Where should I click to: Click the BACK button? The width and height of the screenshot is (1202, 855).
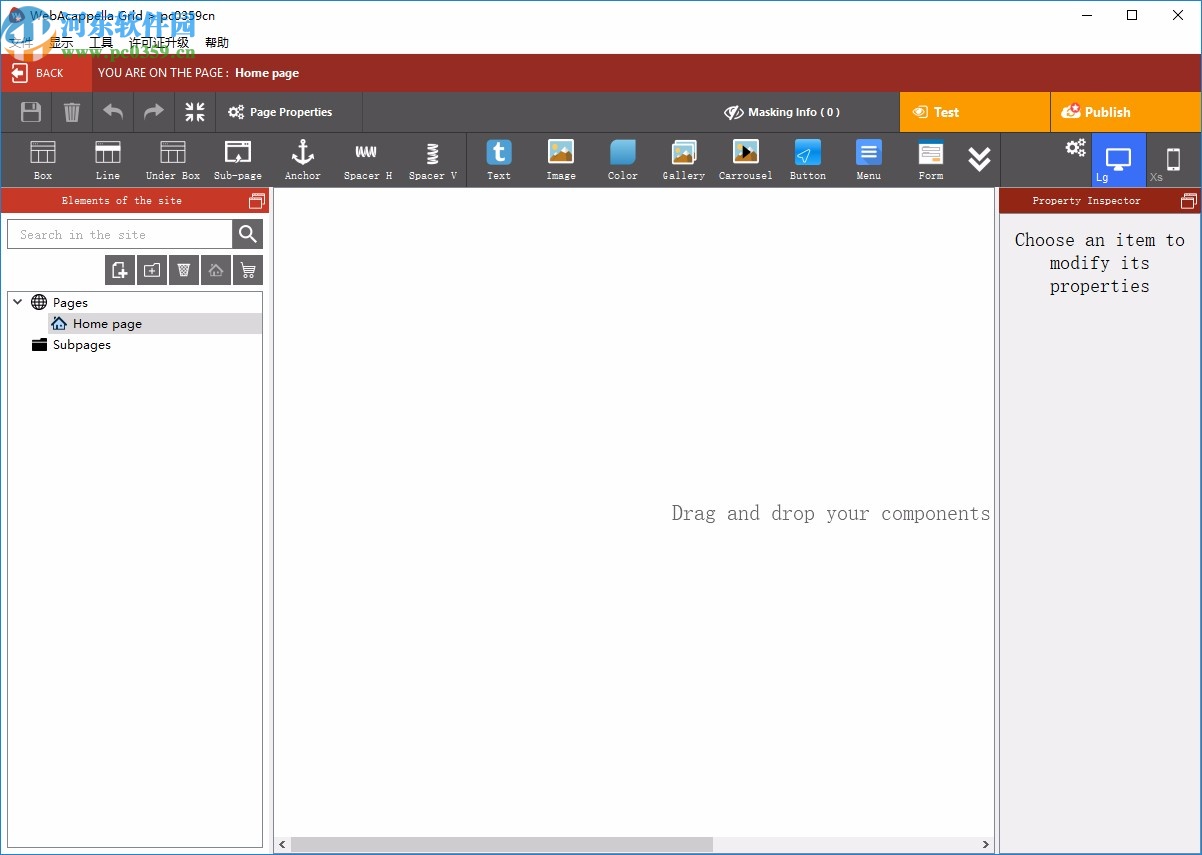pyautogui.click(x=47, y=73)
